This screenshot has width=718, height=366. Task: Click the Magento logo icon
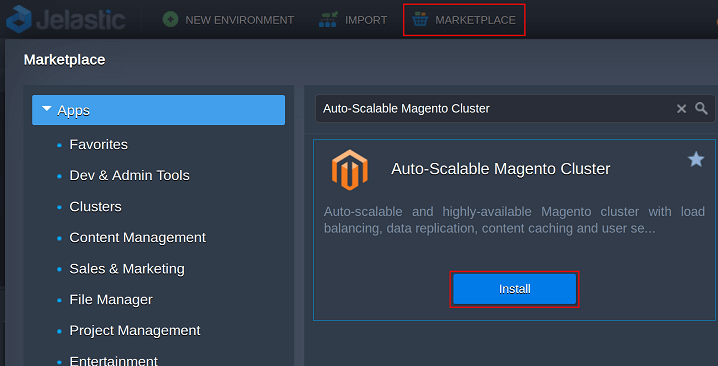[349, 169]
